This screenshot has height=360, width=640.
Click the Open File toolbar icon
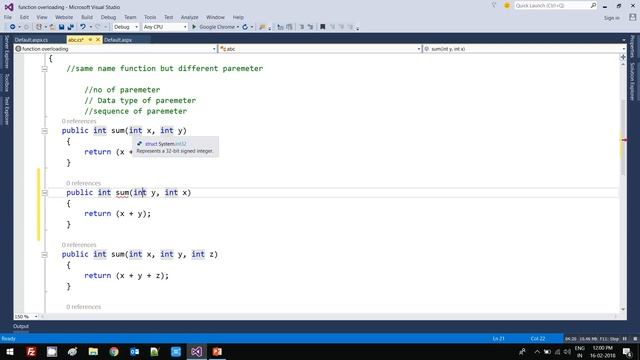(52, 27)
